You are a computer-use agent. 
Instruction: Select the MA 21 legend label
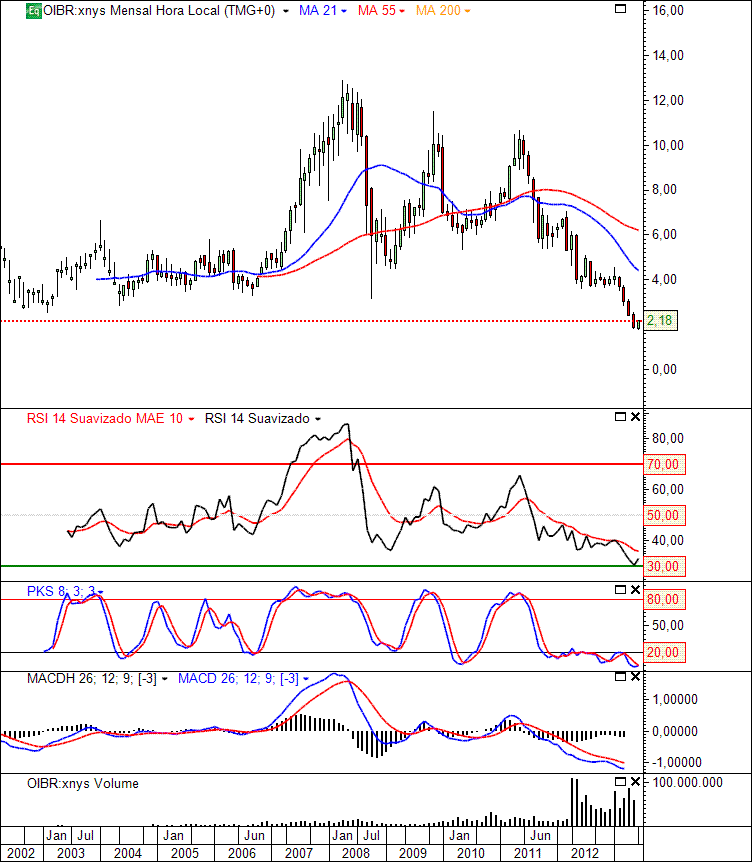(318, 10)
